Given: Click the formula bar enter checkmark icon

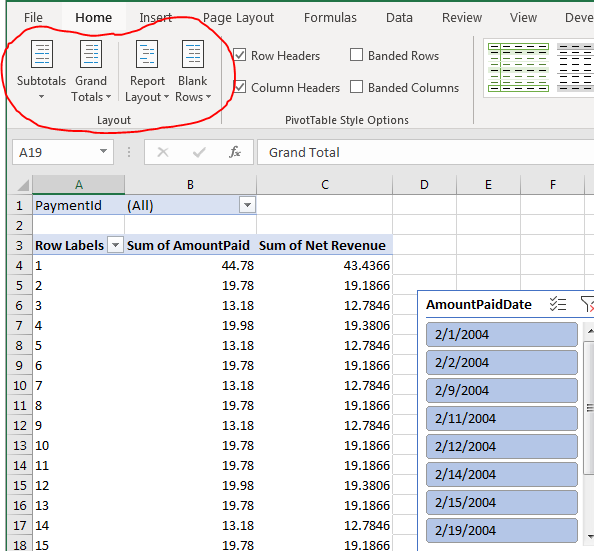Looking at the screenshot, I should point(199,152).
